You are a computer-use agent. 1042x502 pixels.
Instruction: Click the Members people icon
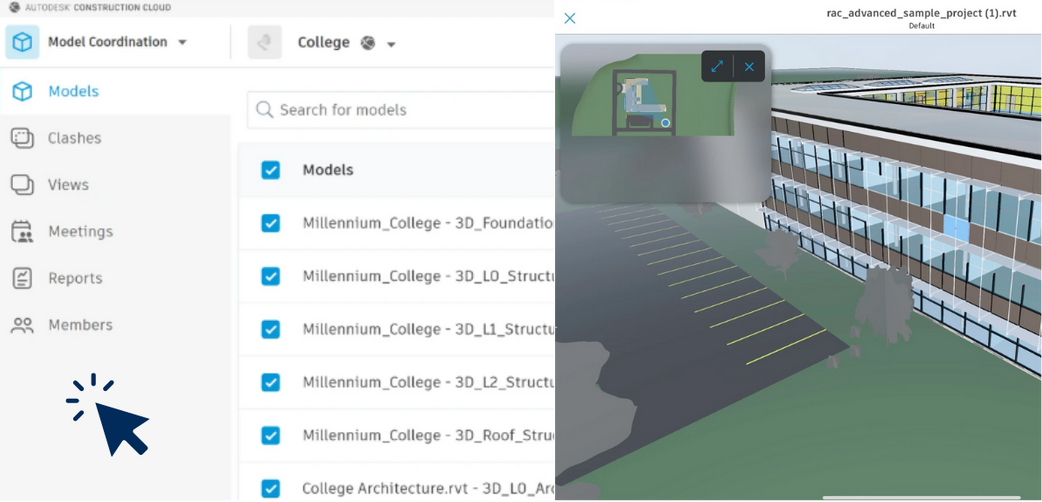23,325
